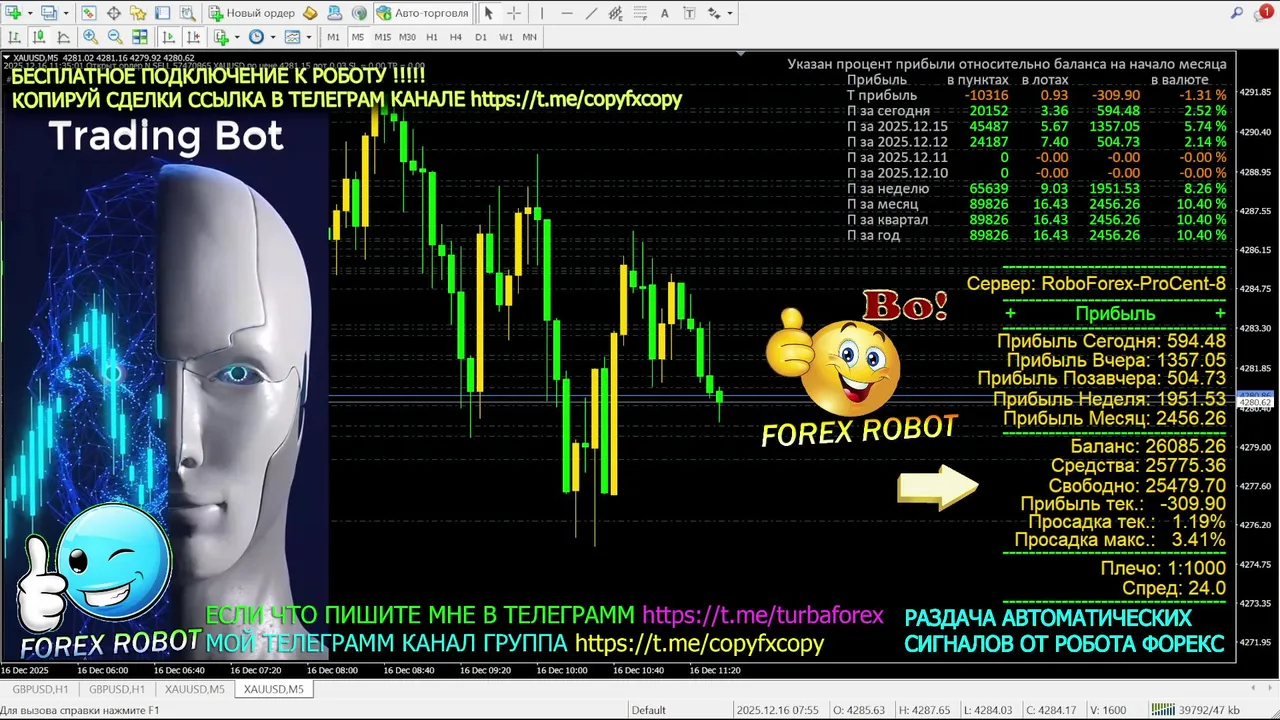Open the MQL5 community user icon

click(x=334, y=13)
